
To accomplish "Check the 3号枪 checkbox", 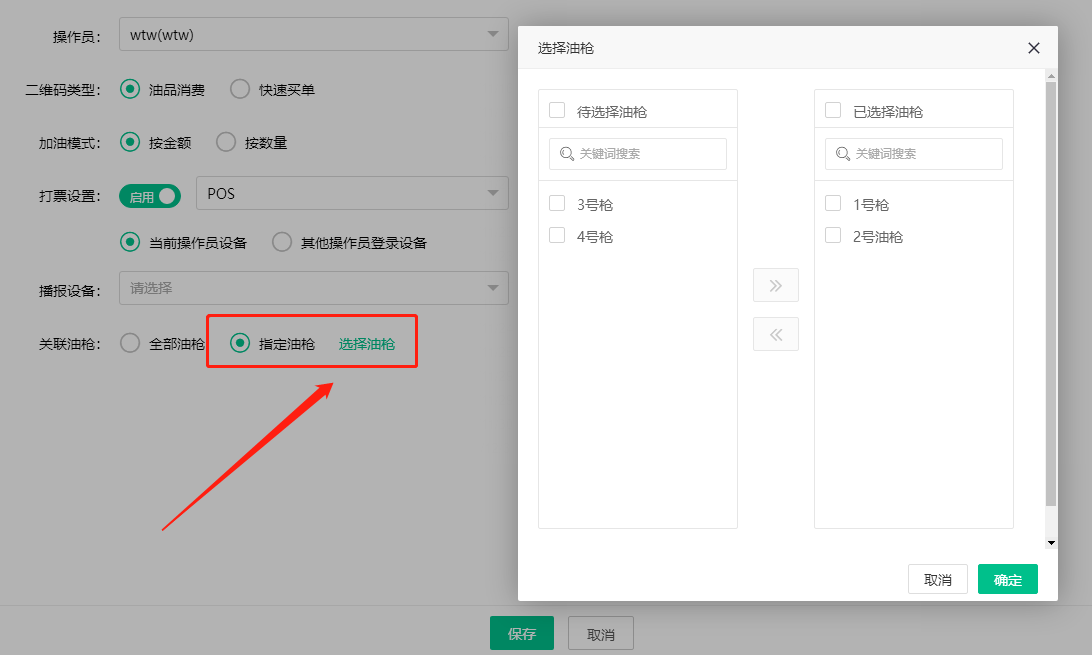I will [557, 204].
